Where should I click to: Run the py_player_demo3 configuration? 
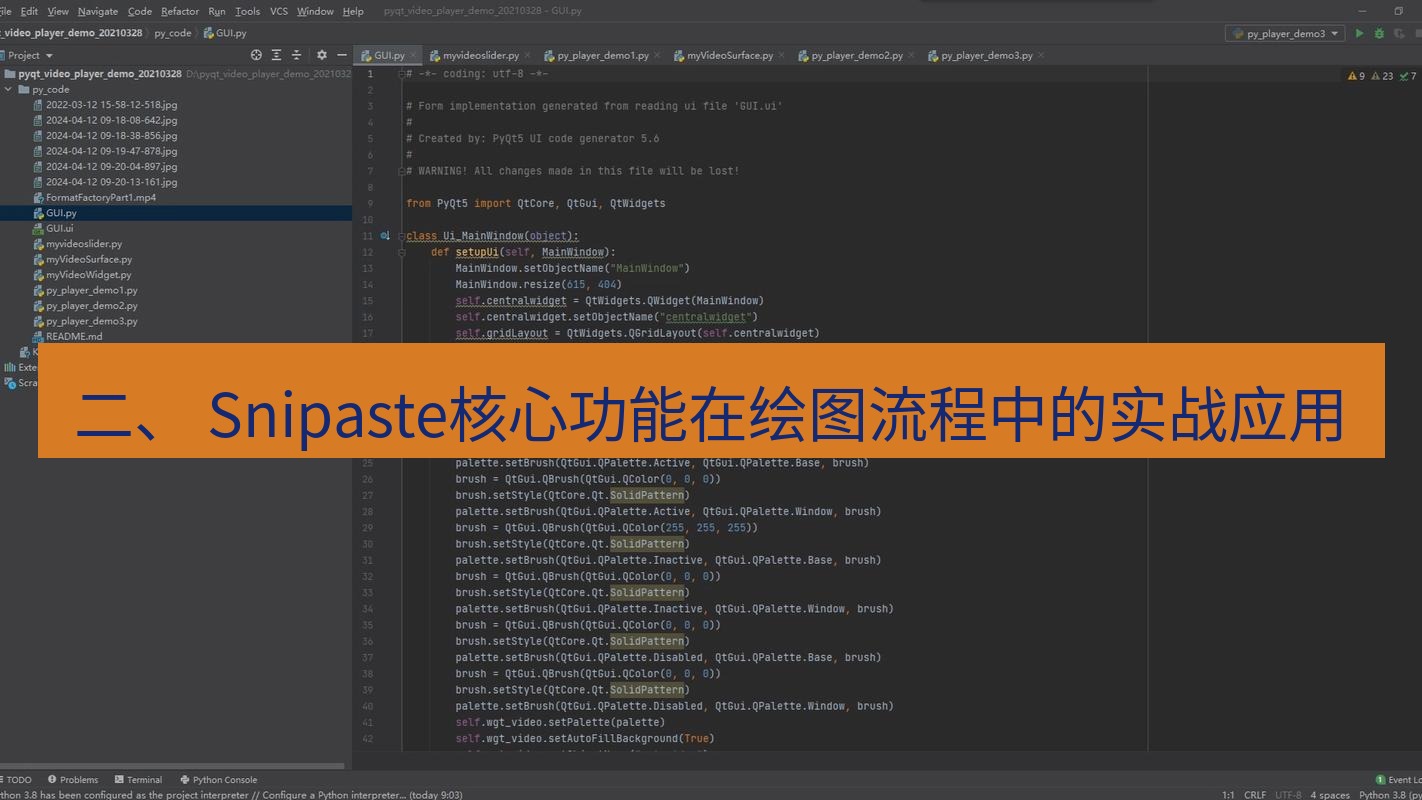click(x=1359, y=32)
